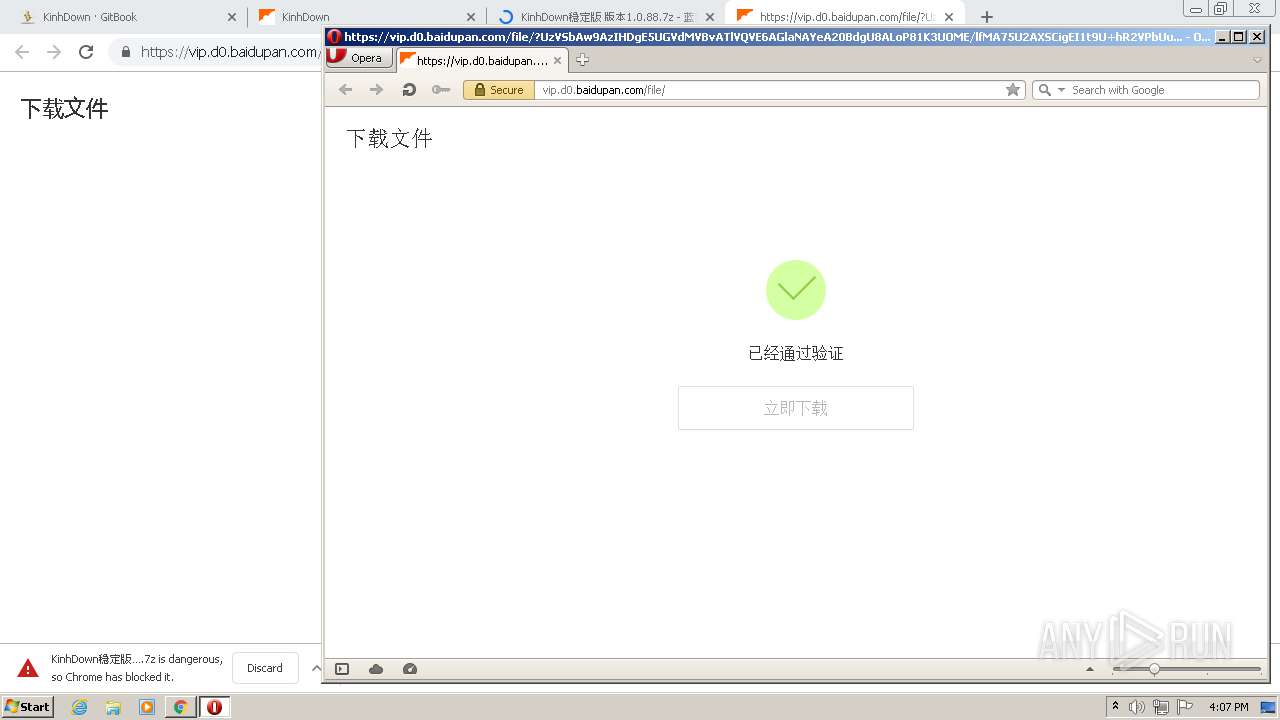Switch to Opera in the taskbar
This screenshot has height=720, width=1280.
point(214,707)
